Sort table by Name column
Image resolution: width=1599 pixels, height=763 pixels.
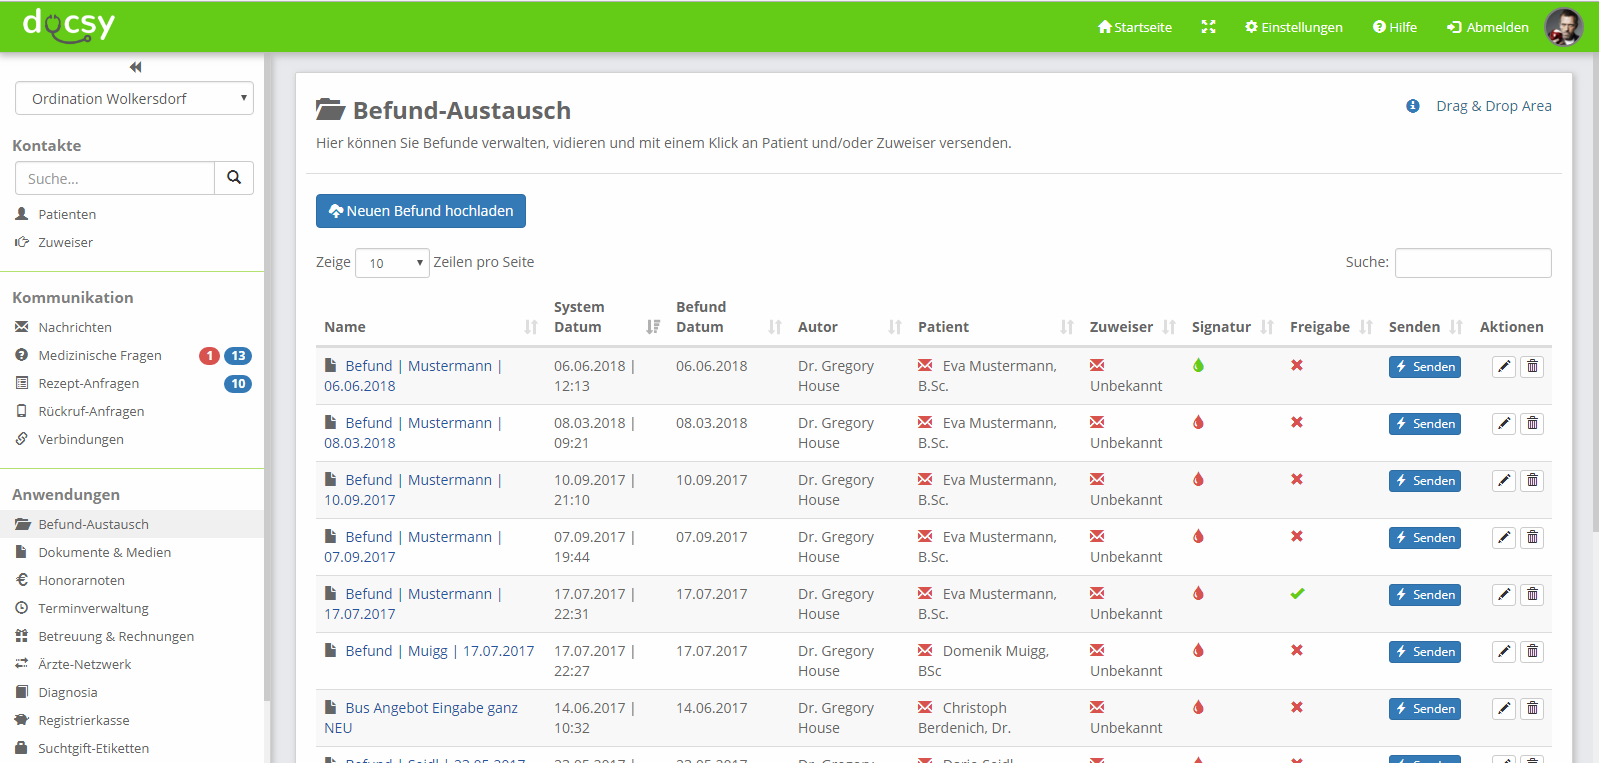click(x=431, y=327)
